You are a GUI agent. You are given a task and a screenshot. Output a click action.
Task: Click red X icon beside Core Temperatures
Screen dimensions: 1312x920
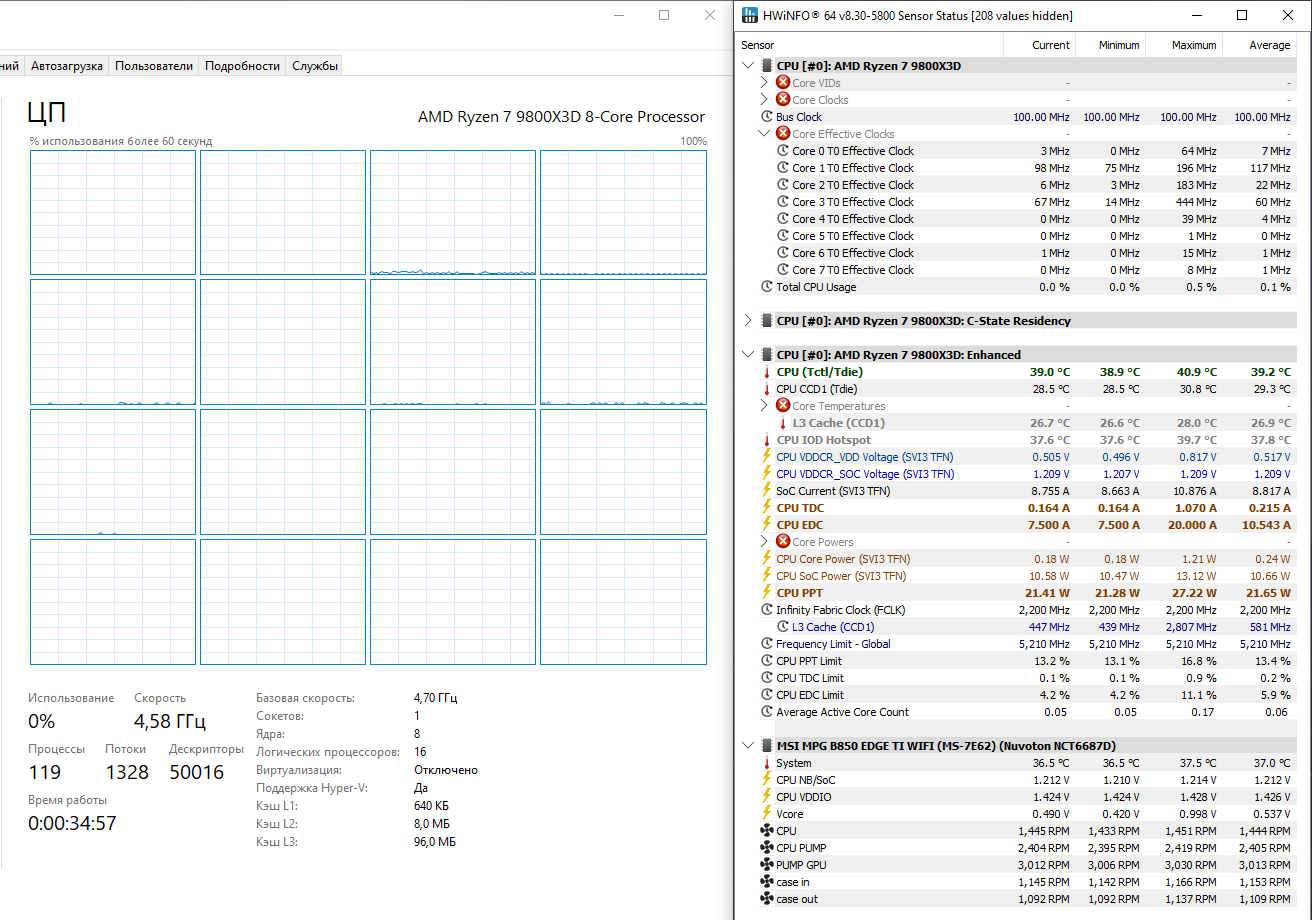[x=783, y=406]
